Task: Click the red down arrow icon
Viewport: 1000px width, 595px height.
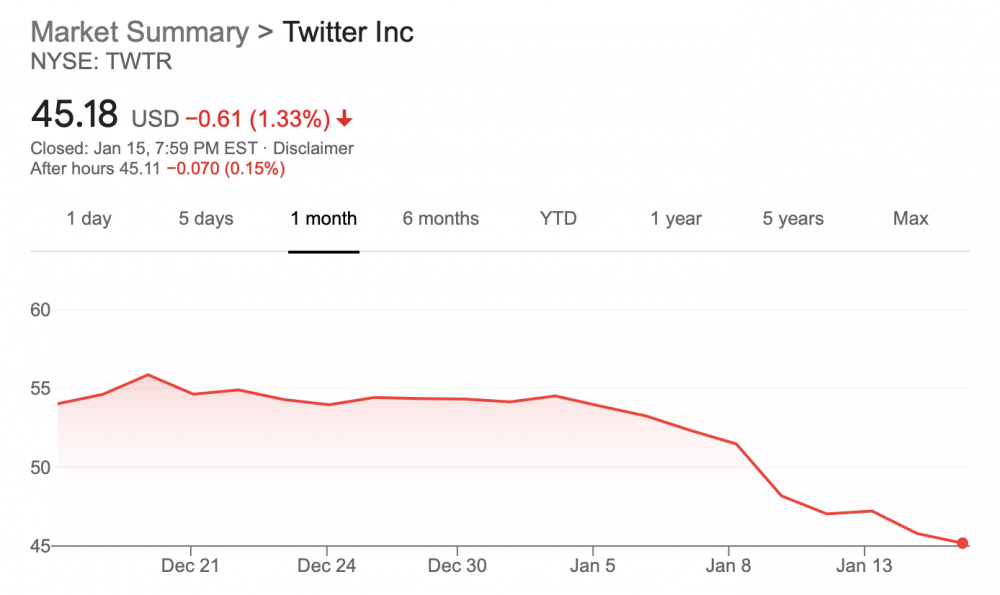Action: (x=345, y=120)
